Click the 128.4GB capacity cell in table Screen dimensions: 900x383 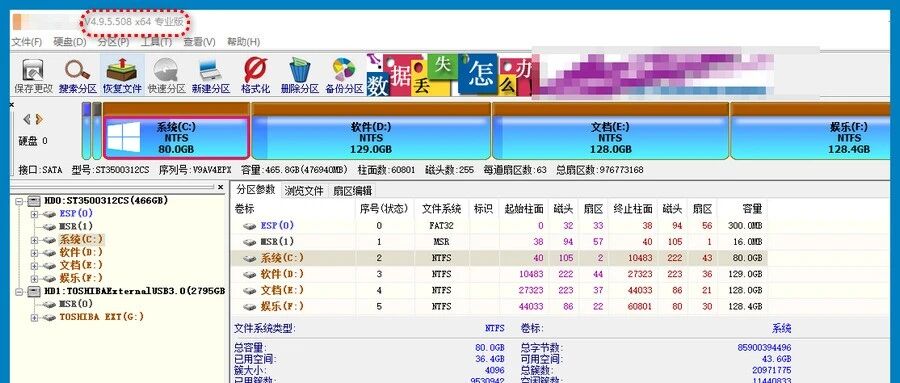click(744, 307)
